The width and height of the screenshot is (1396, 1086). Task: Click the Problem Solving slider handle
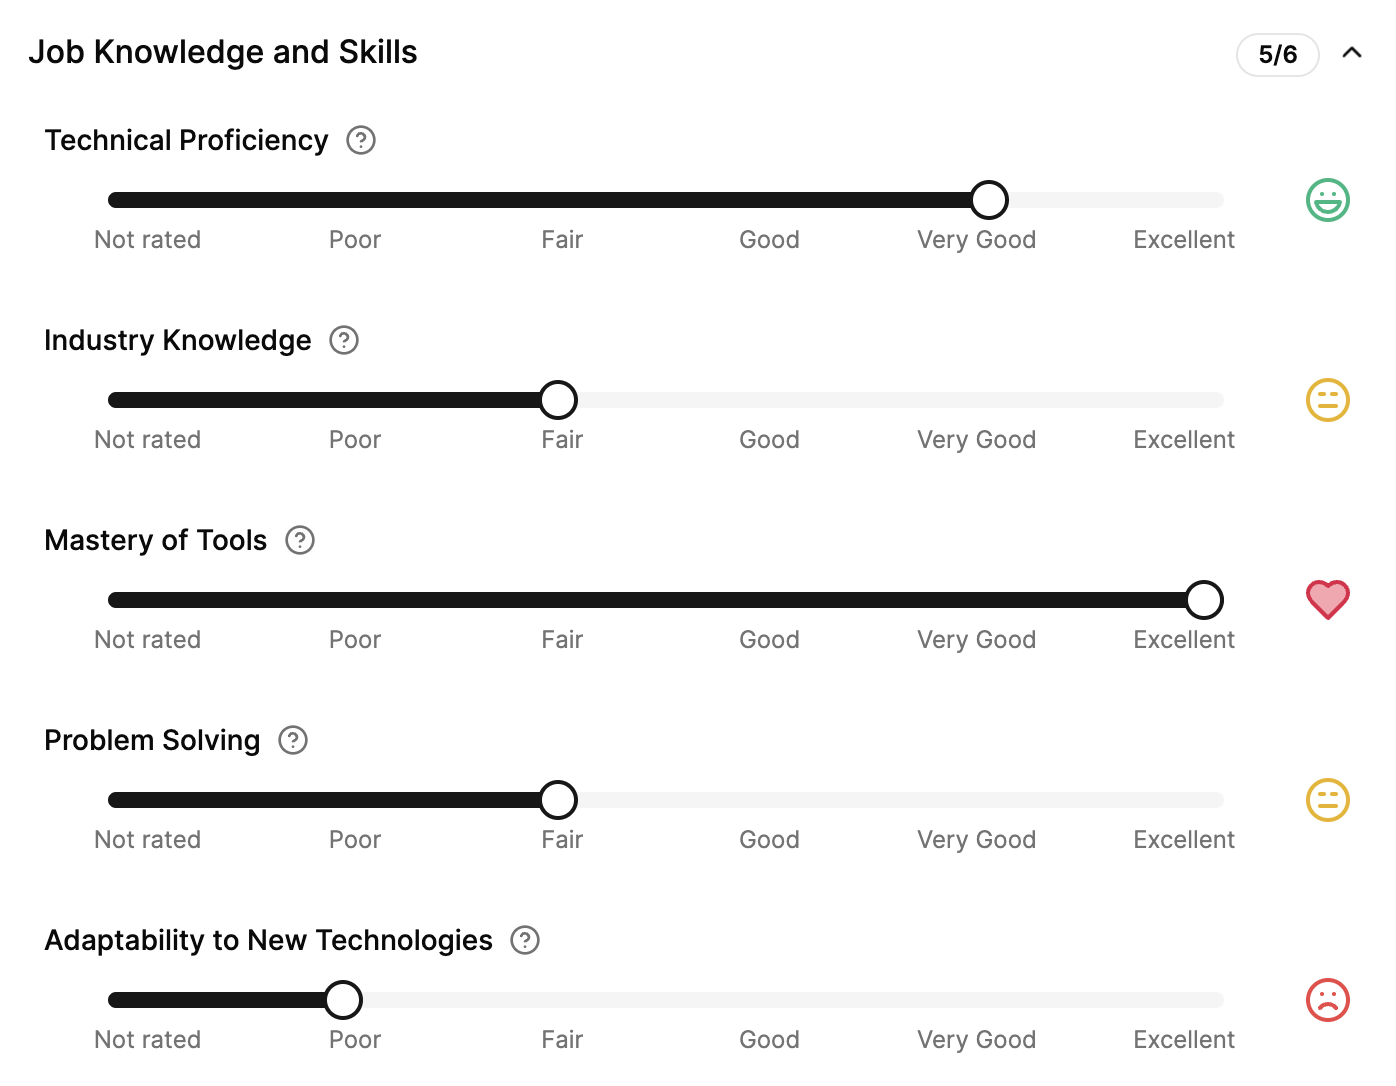558,800
